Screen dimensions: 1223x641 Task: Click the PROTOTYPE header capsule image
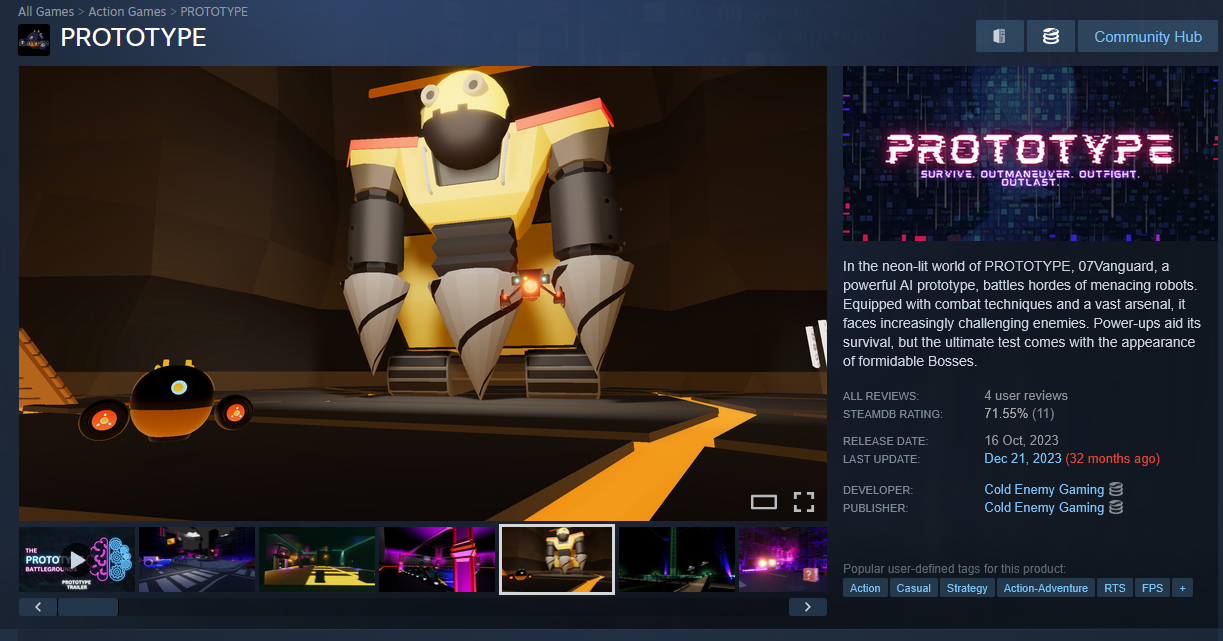[1030, 153]
